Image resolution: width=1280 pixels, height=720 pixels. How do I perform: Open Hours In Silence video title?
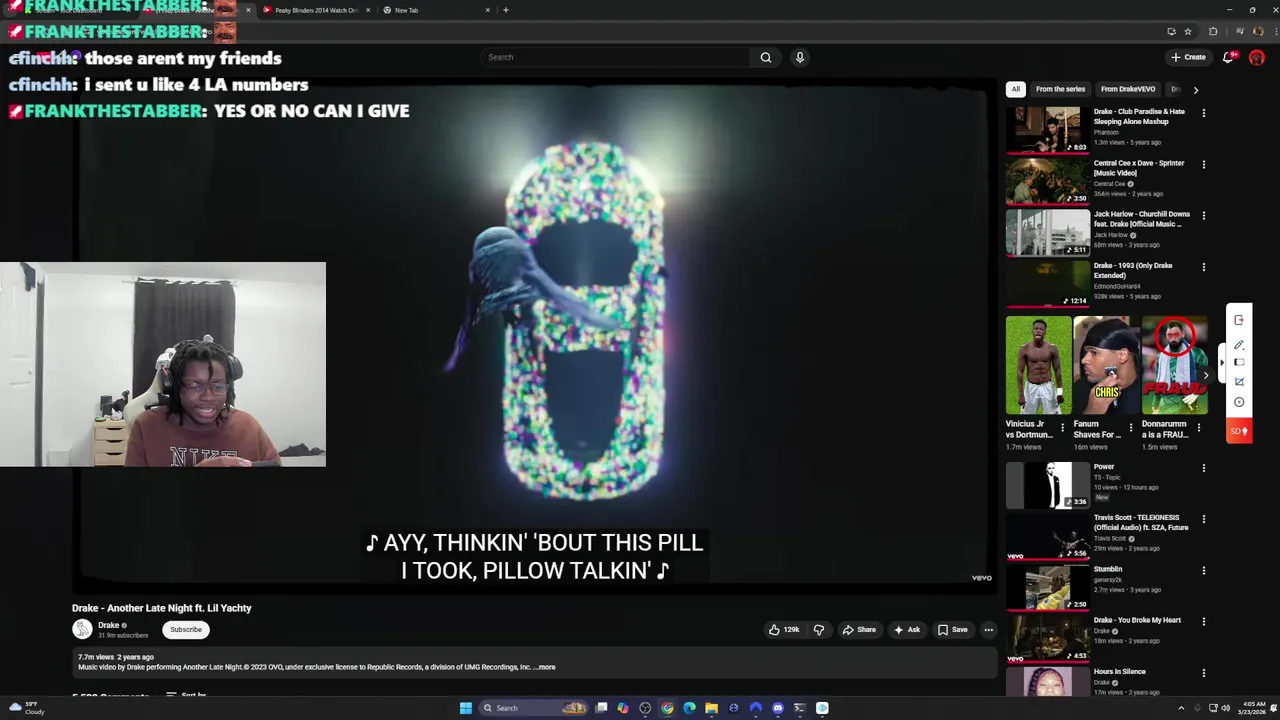click(1119, 671)
